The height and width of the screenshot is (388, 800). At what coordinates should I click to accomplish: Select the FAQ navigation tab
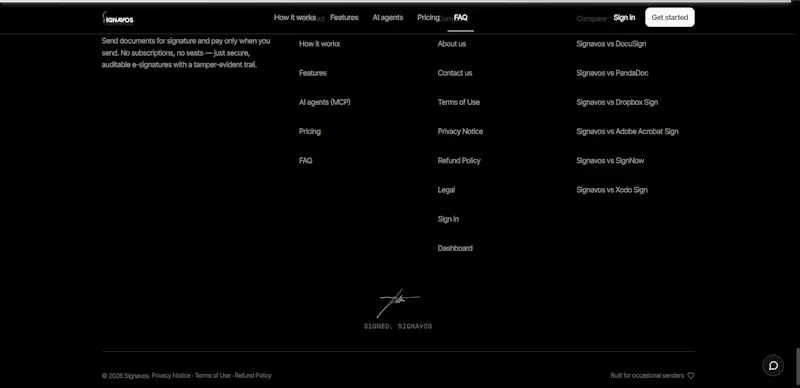point(461,17)
